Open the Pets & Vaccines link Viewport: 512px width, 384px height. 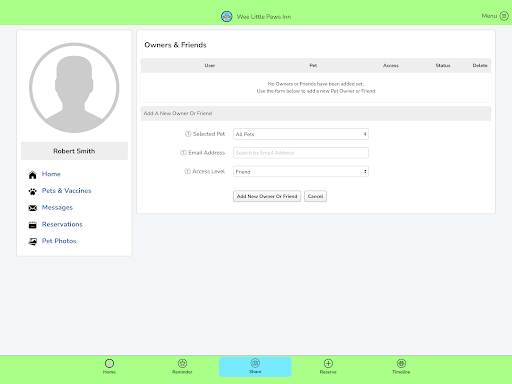(66, 191)
